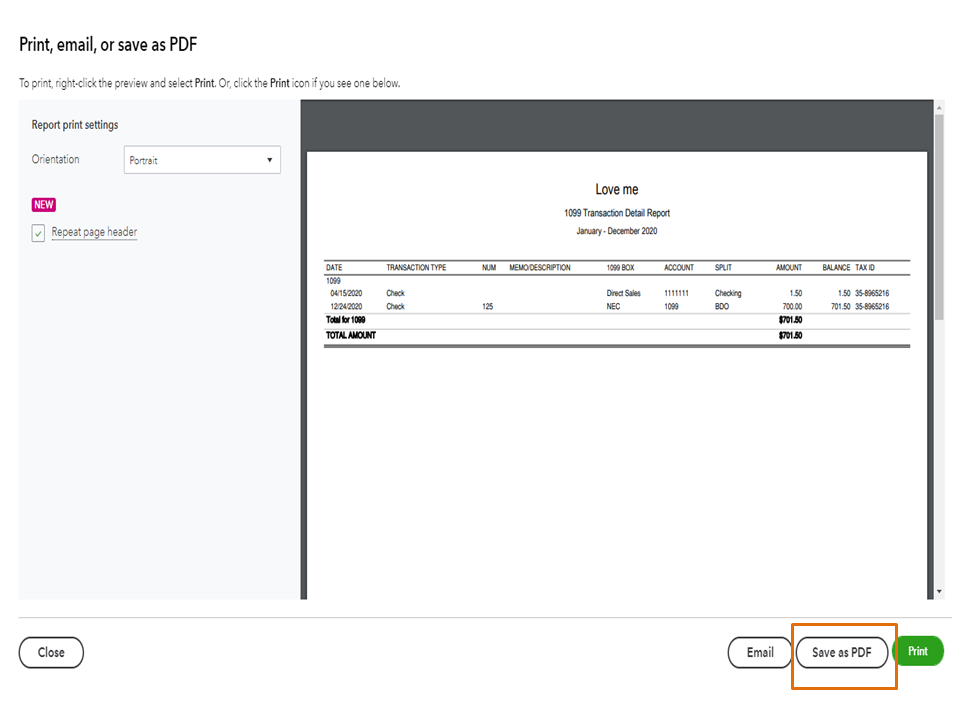The width and height of the screenshot is (960, 720).
Task: Click the preview vertical scrollbar thumb
Action: (939, 217)
